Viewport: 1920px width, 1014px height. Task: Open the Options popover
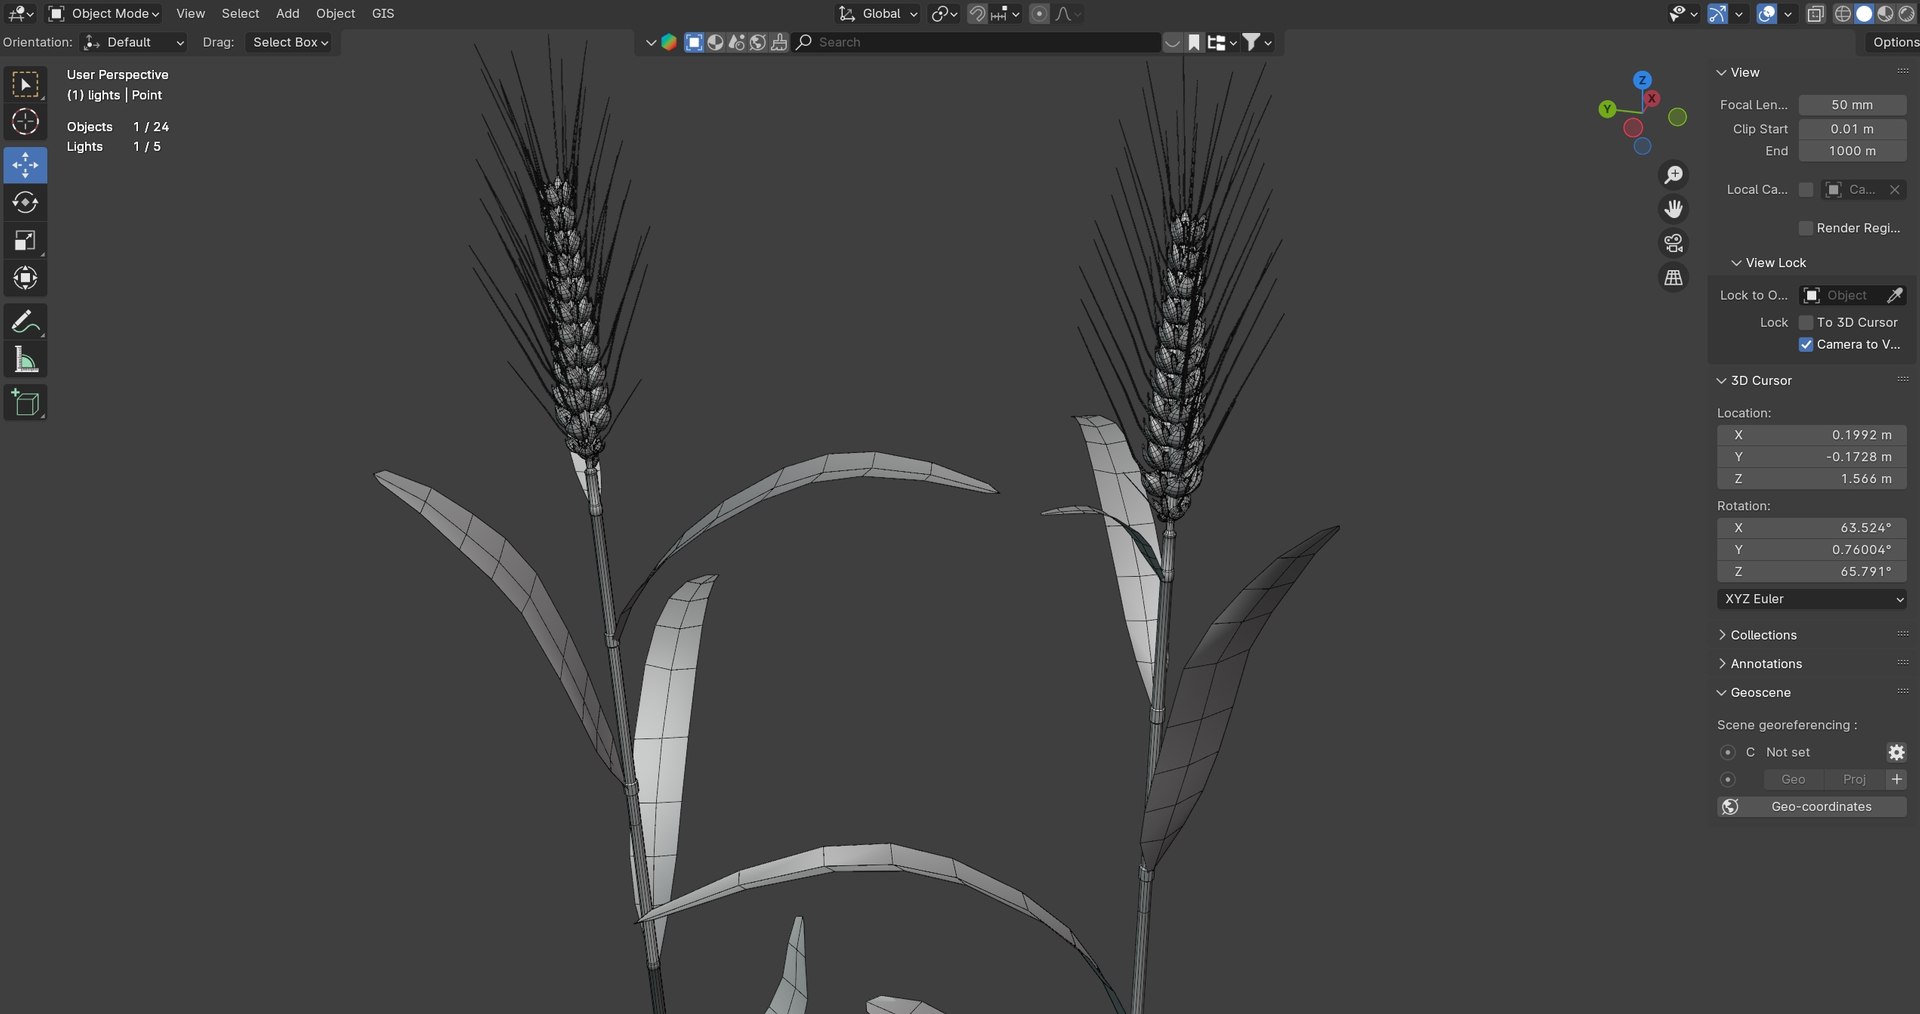tap(1895, 42)
